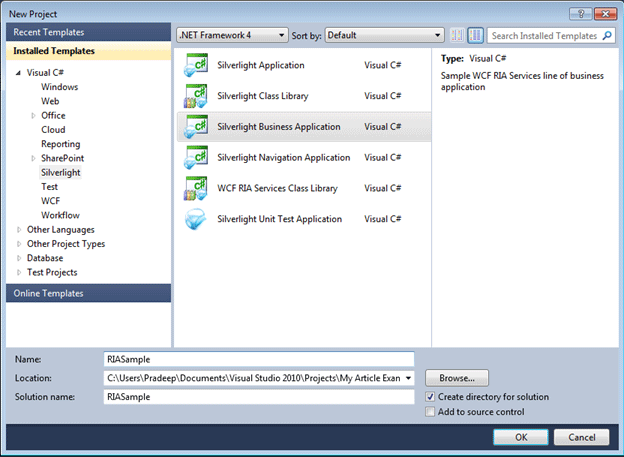
Task: Select Cloud under Visual C#
Action: tap(53, 130)
